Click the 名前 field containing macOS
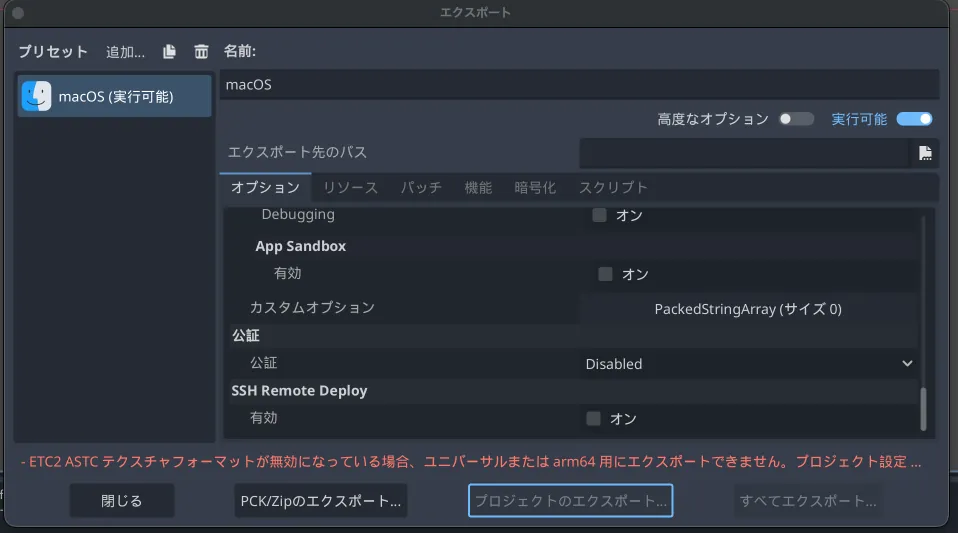Image resolution: width=958 pixels, height=533 pixels. coord(579,84)
